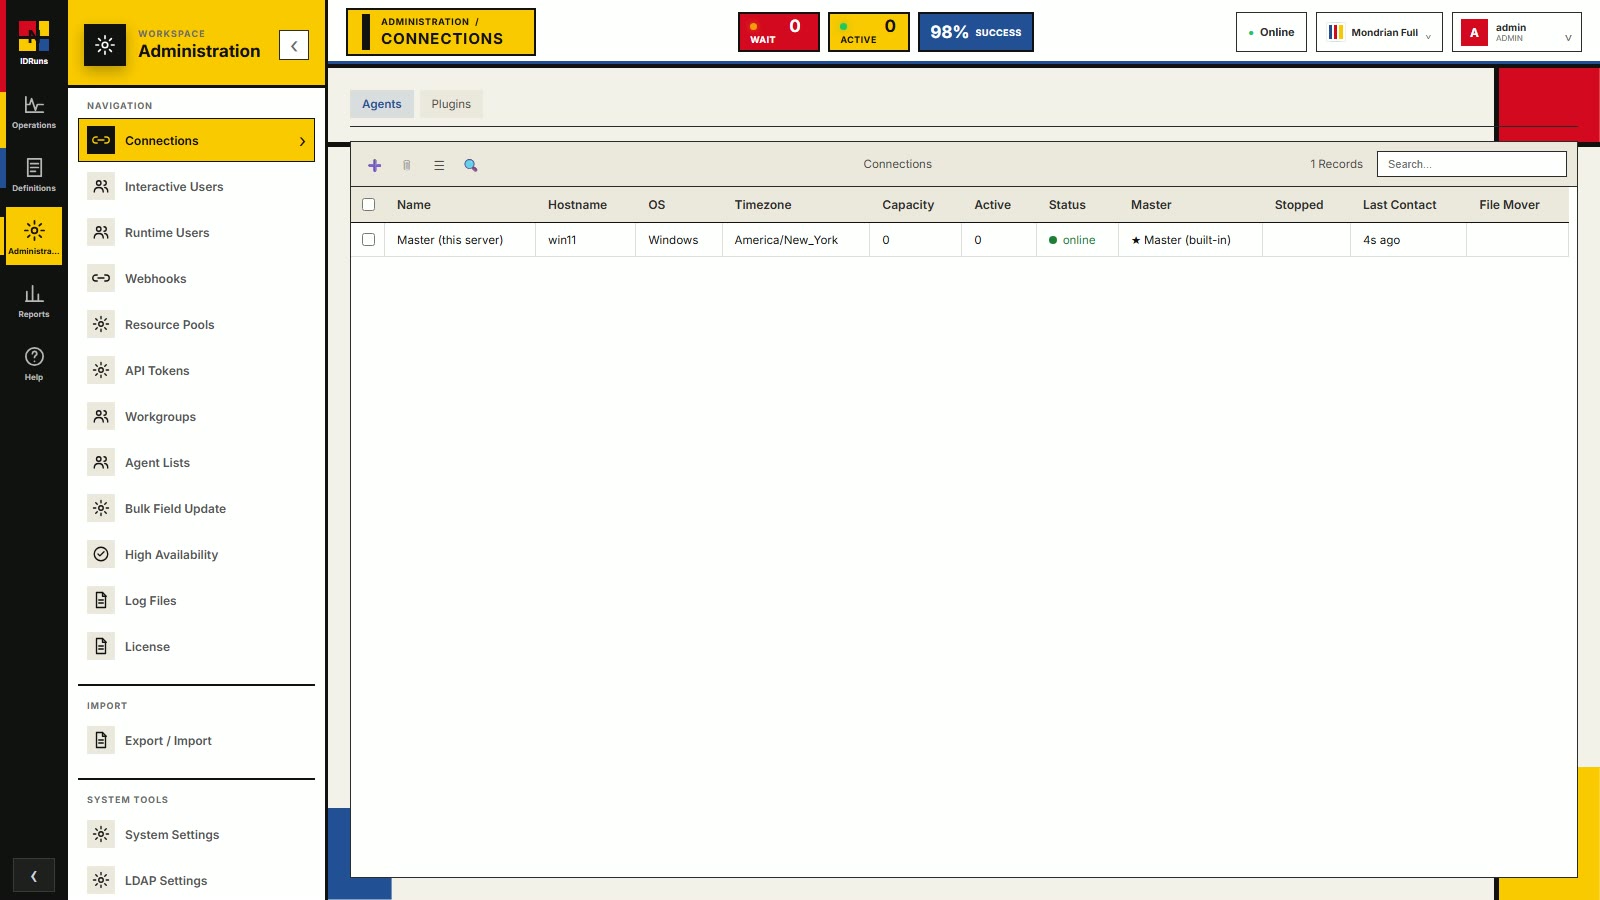
Task: Open the Reports section in sidebar
Action: pyautogui.click(x=34, y=302)
